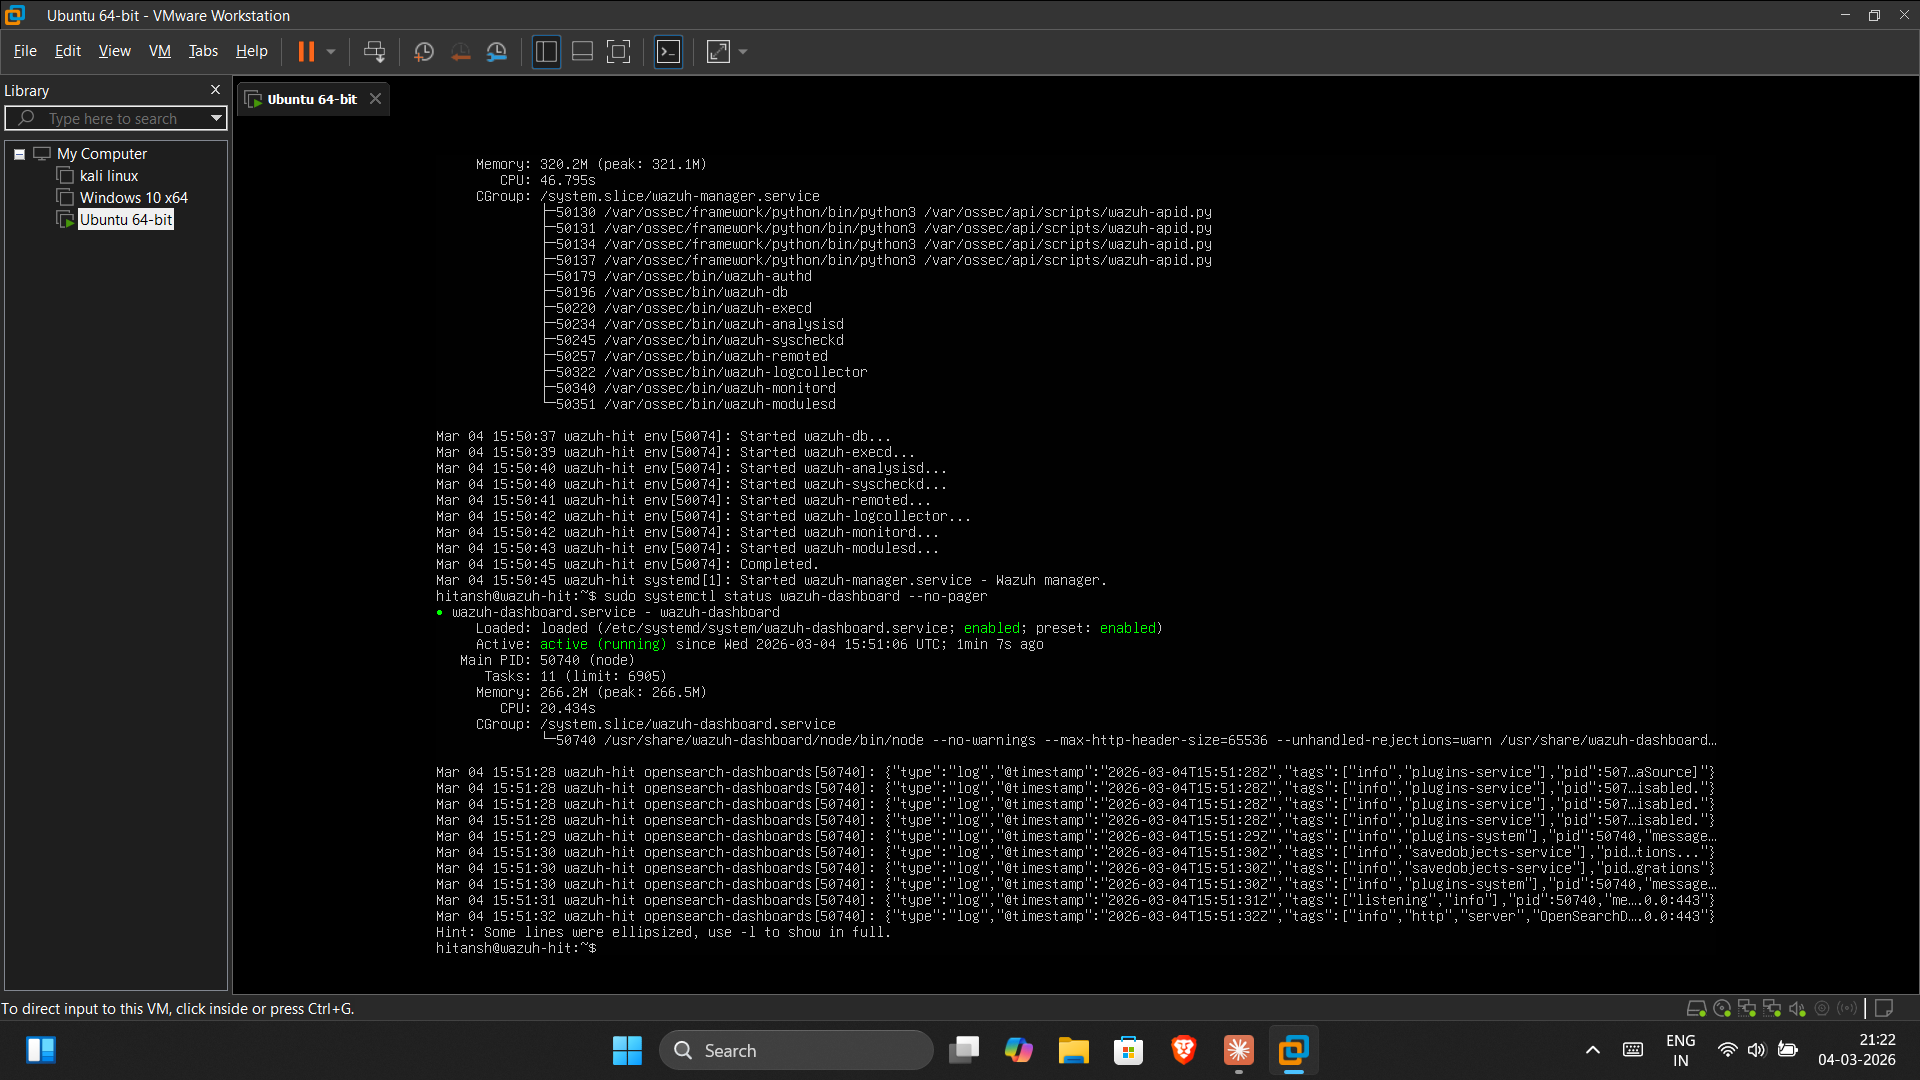Click the hard disk device status icon
The height and width of the screenshot is (1080, 1920).
click(1696, 1009)
